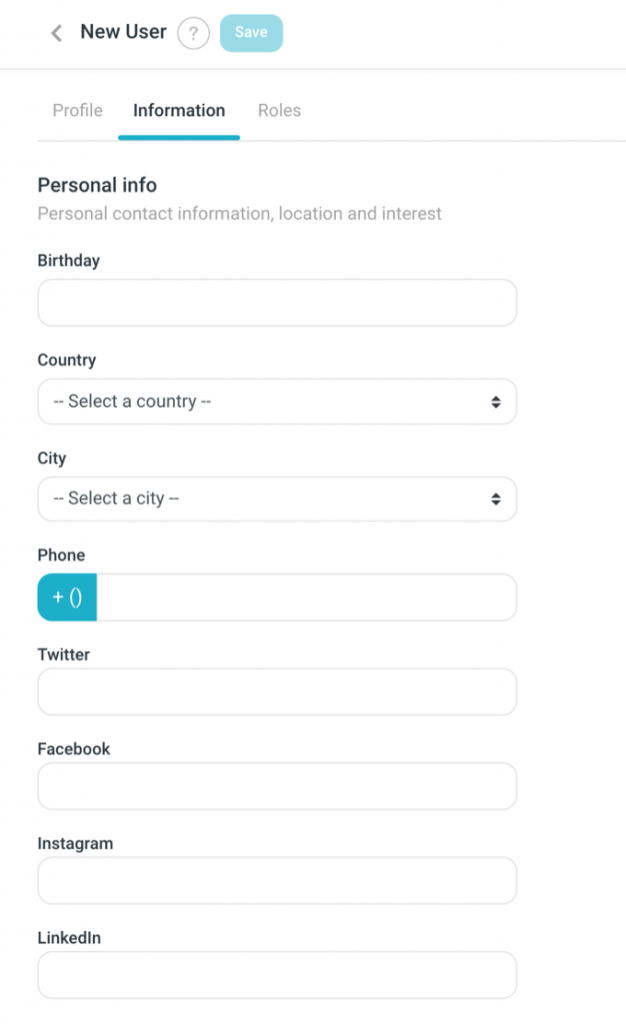The height and width of the screenshot is (1024, 626).
Task: Click the back arrow icon
Action: pos(57,33)
